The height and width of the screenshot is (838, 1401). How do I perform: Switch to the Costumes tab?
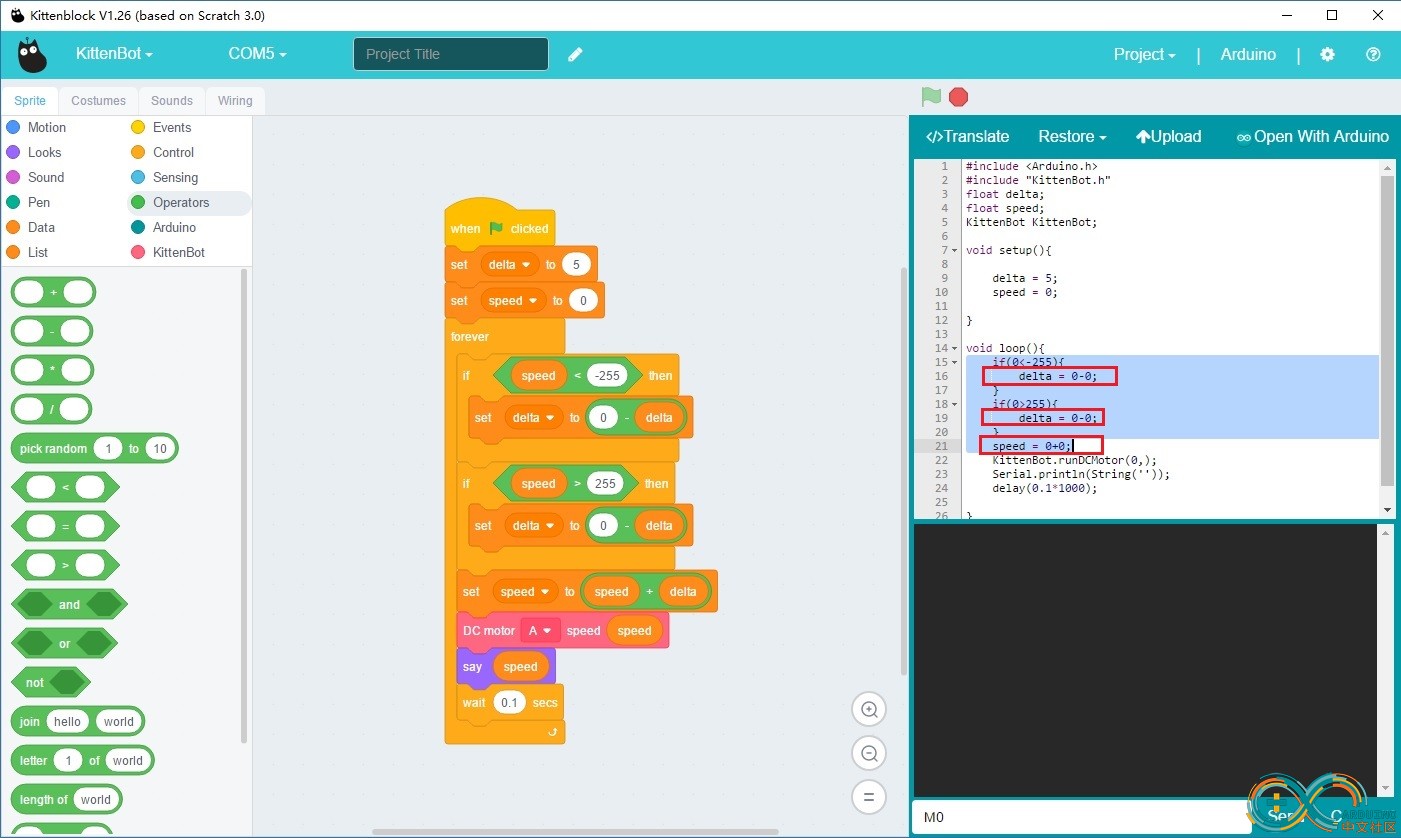(98, 100)
